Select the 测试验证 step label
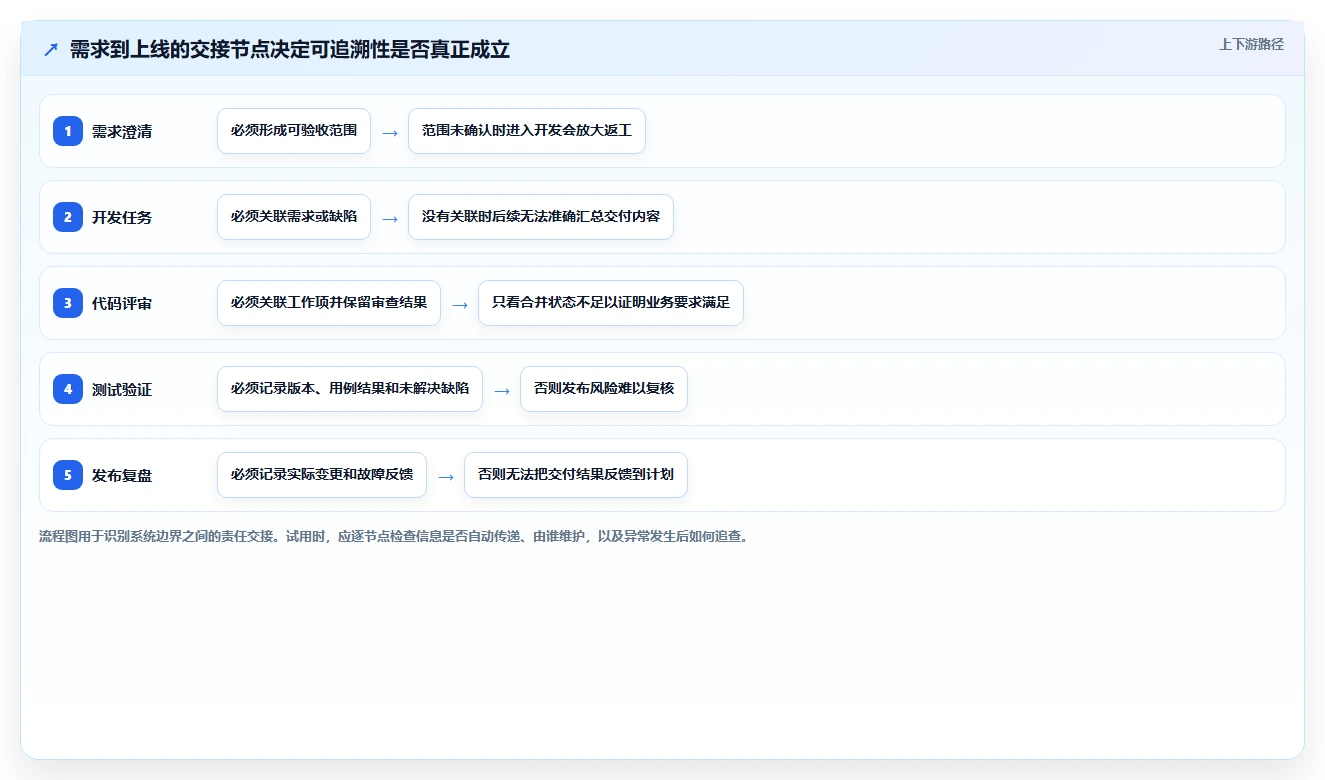Image resolution: width=1325 pixels, height=780 pixels. [122, 389]
